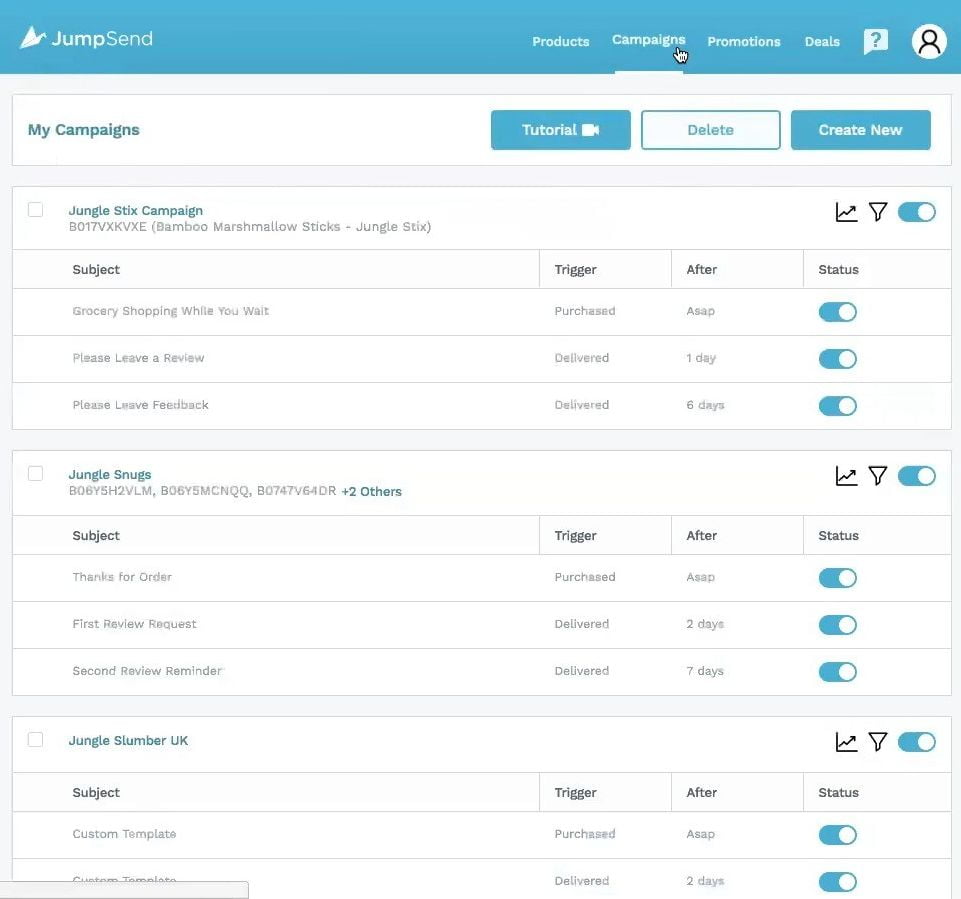The image size is (961, 899).
Task: Disable the Thanks for Order email
Action: [837, 578]
